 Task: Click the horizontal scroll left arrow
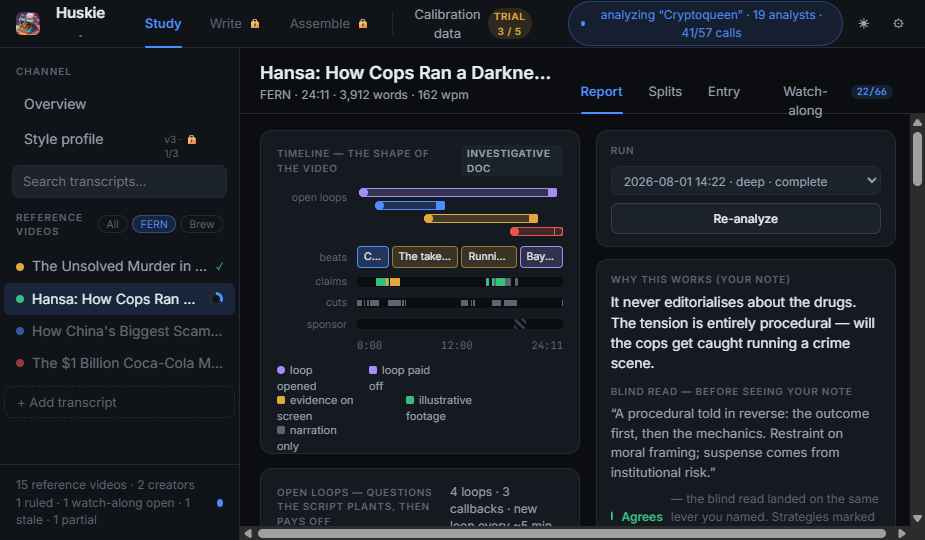[x=248, y=534]
